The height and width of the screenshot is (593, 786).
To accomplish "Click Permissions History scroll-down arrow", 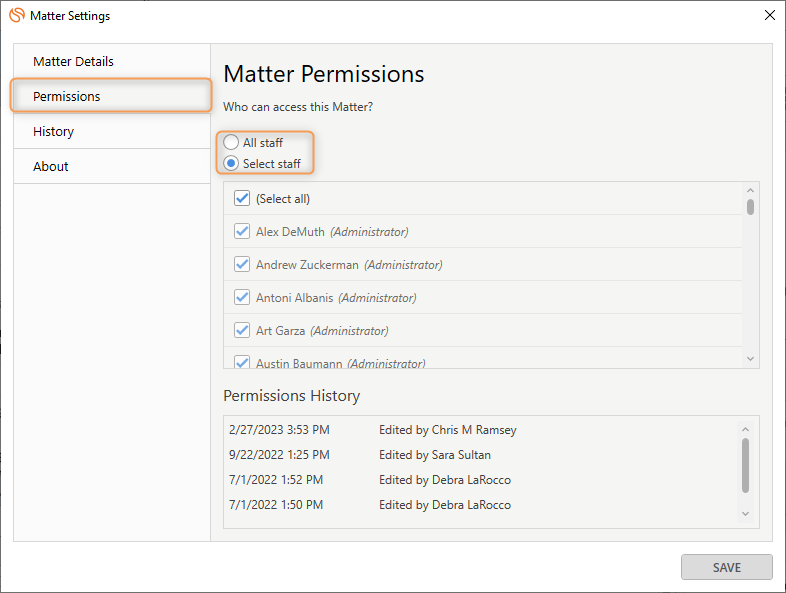I will click(745, 514).
